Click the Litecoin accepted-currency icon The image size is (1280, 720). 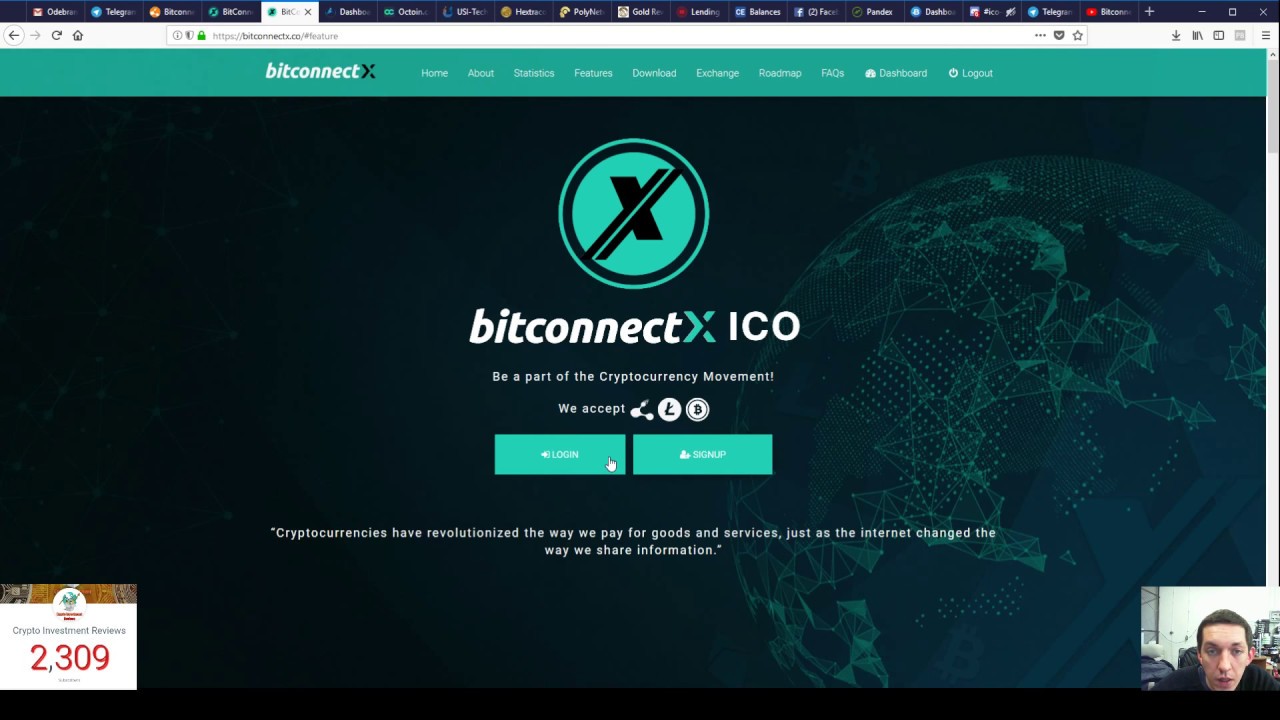tap(669, 409)
